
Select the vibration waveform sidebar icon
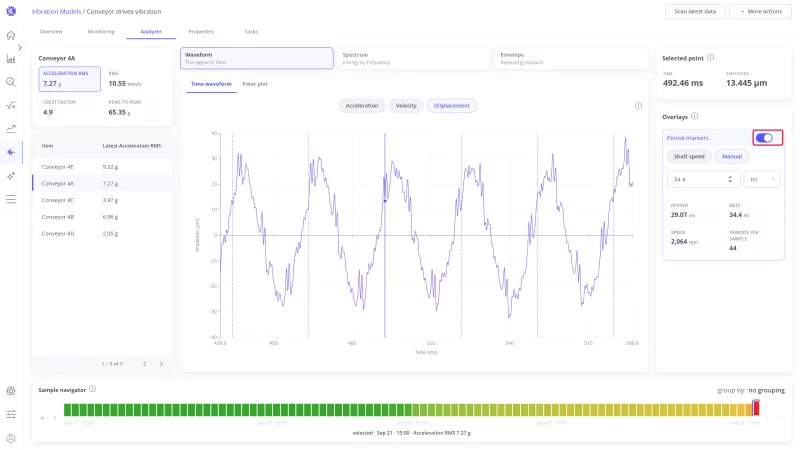click(11, 152)
